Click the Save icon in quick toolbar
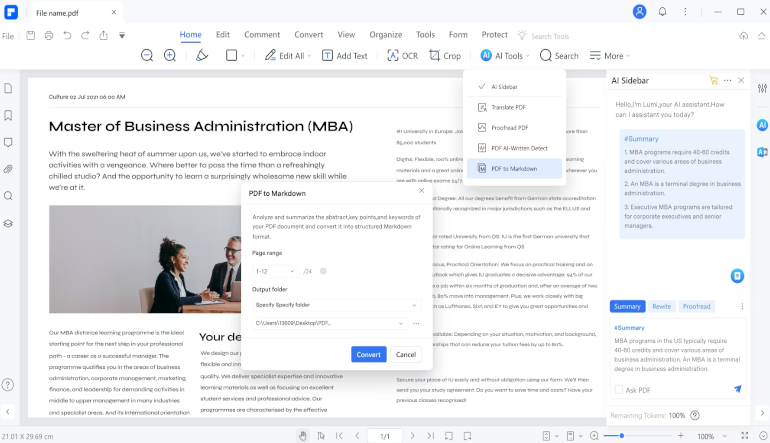770x443 pixels. tap(30, 35)
